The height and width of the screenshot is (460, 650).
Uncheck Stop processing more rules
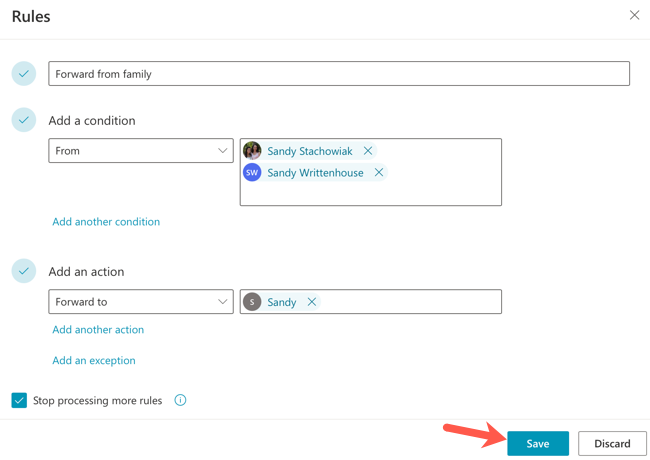pos(19,401)
